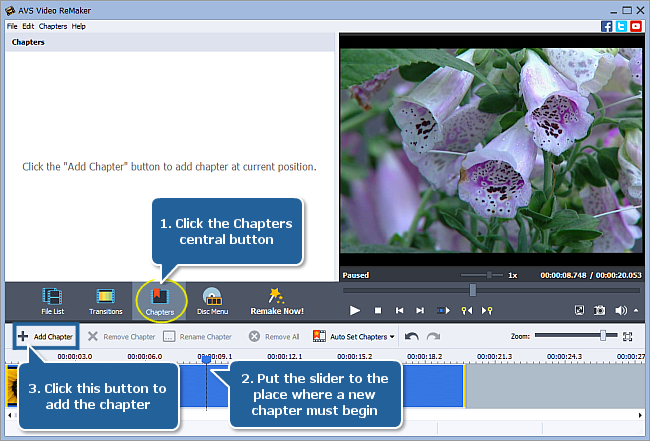This screenshot has height=441, width=650.
Task: Click the zoom fit-to-window icon
Action: 628,337
